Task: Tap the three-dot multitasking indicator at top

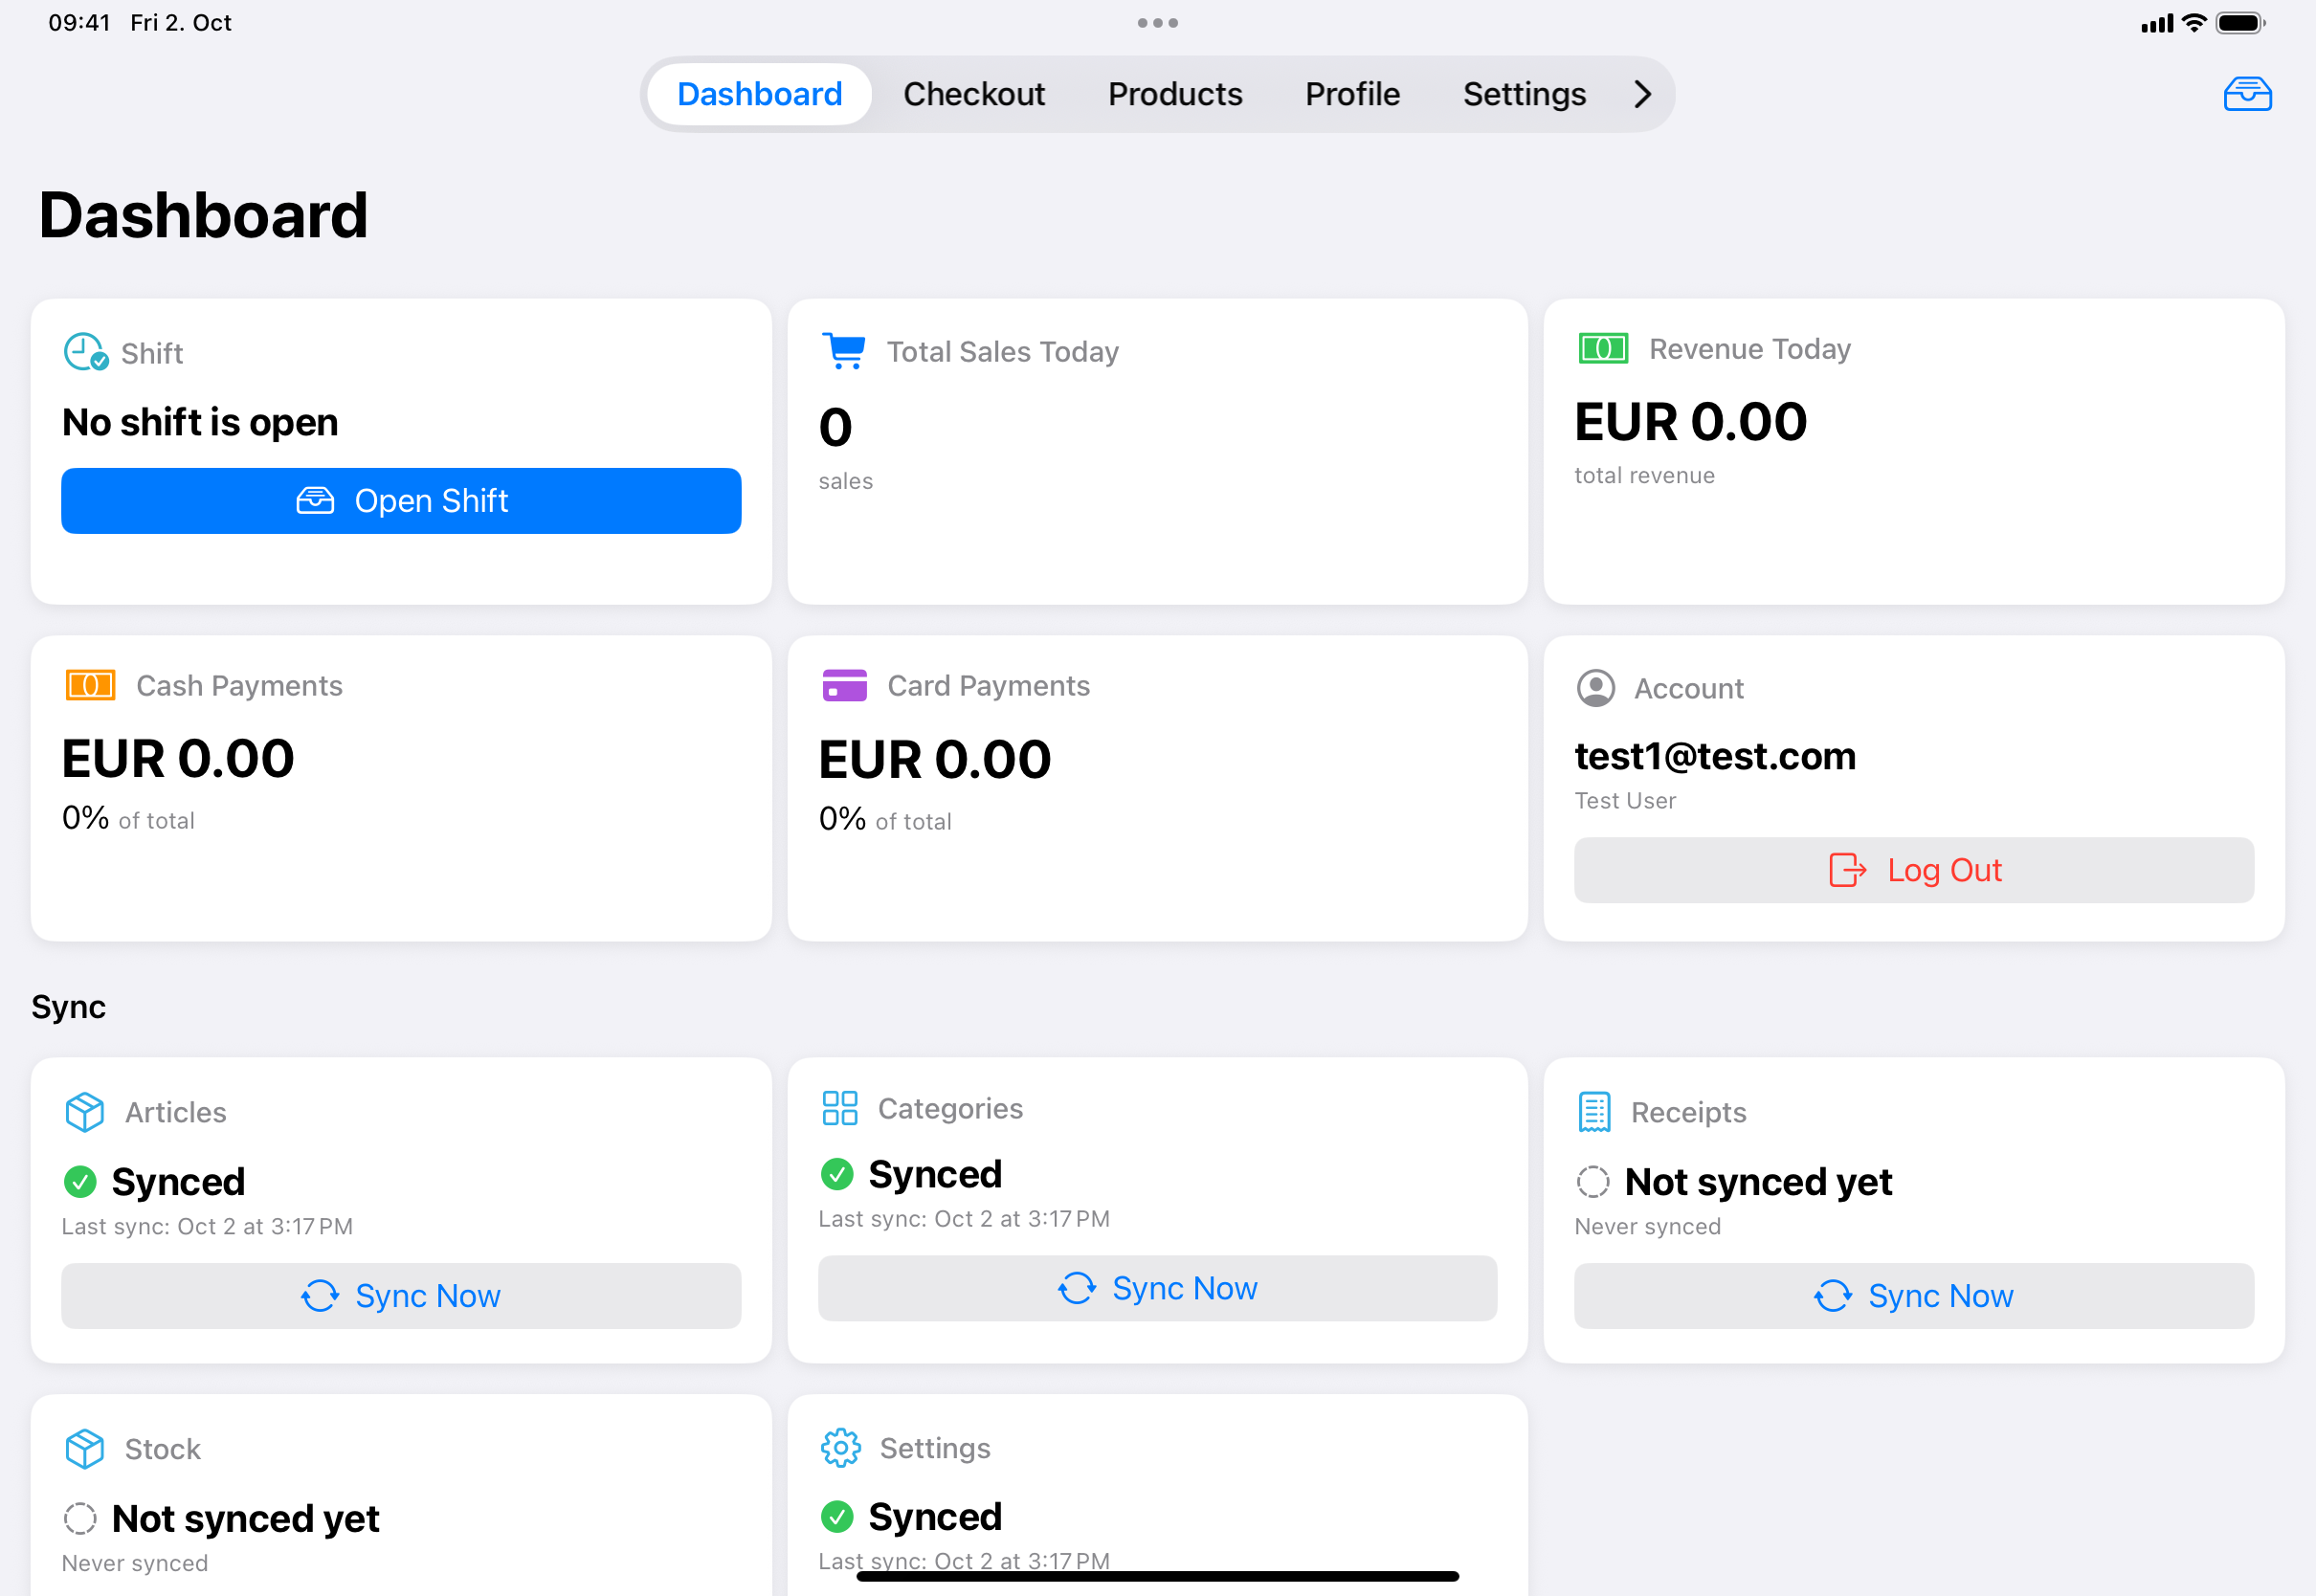Action: pyautogui.click(x=1157, y=23)
